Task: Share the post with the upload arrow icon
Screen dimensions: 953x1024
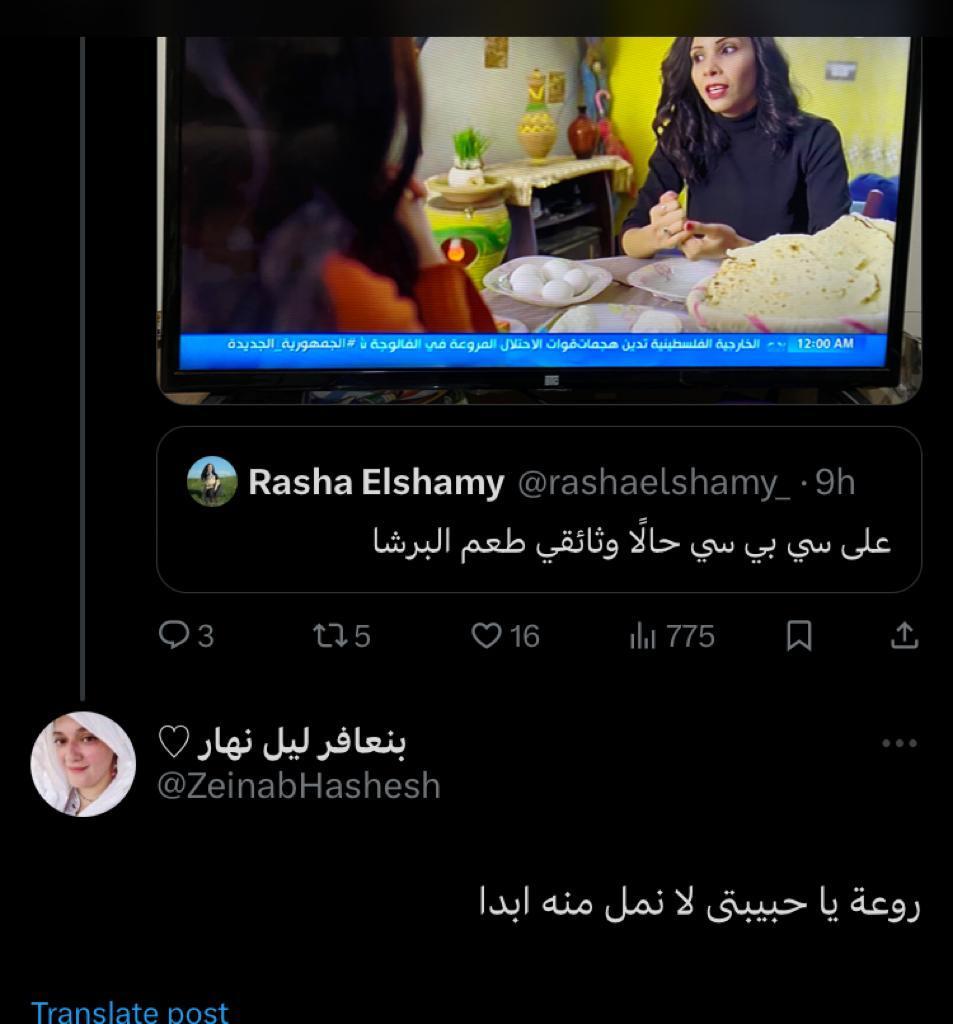Action: 905,635
